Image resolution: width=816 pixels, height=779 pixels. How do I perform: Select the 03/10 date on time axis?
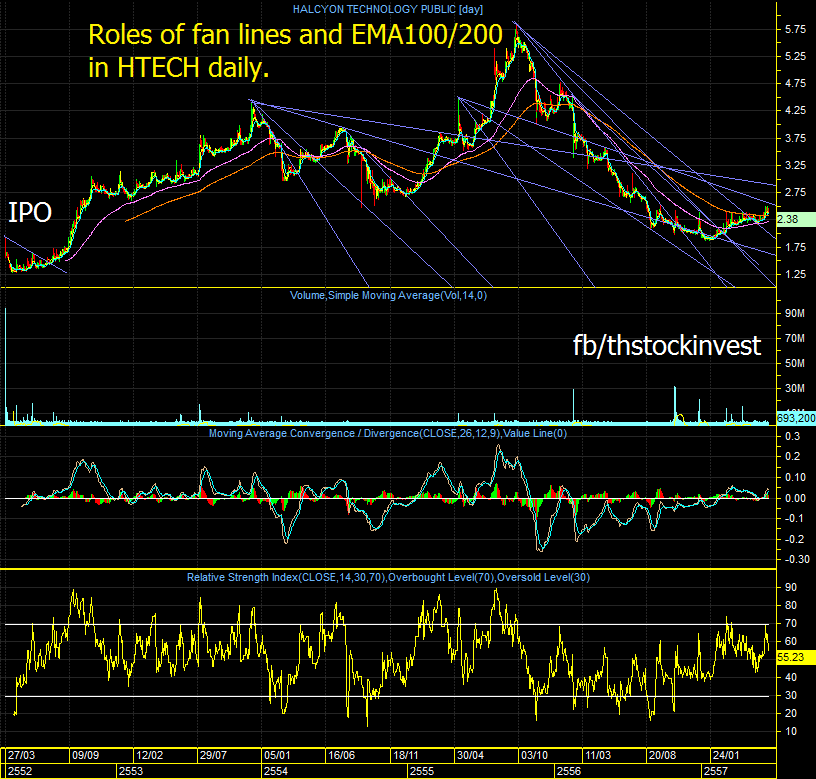tap(534, 755)
